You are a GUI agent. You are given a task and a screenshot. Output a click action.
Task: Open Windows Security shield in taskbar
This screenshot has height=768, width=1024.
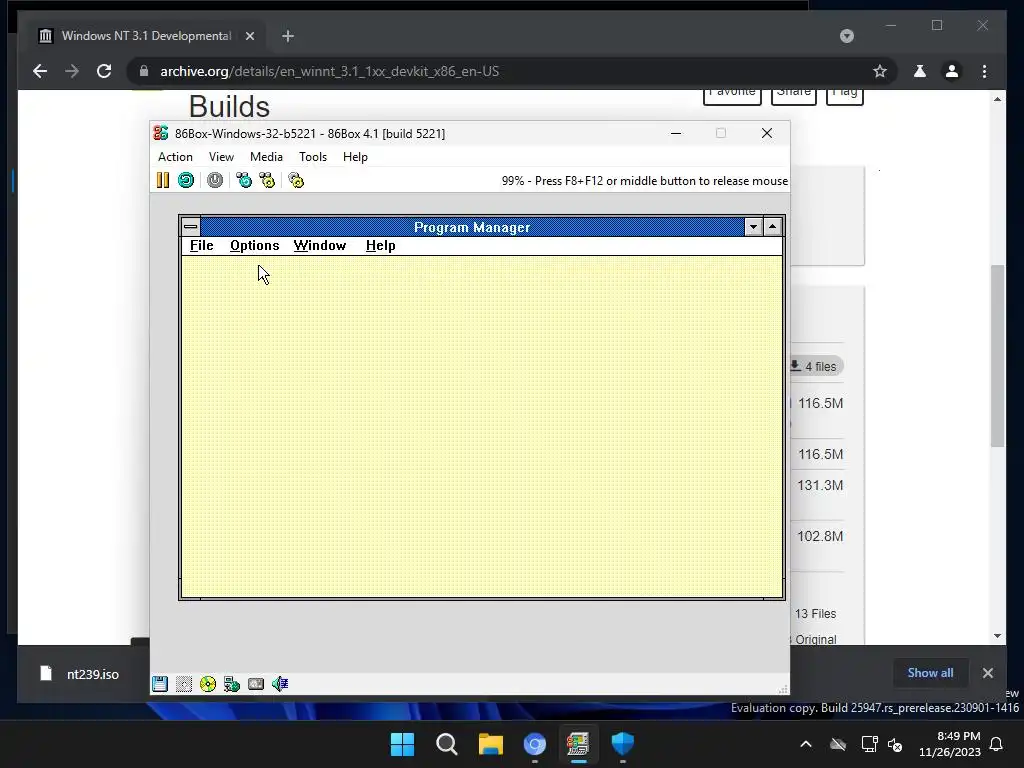(x=622, y=744)
